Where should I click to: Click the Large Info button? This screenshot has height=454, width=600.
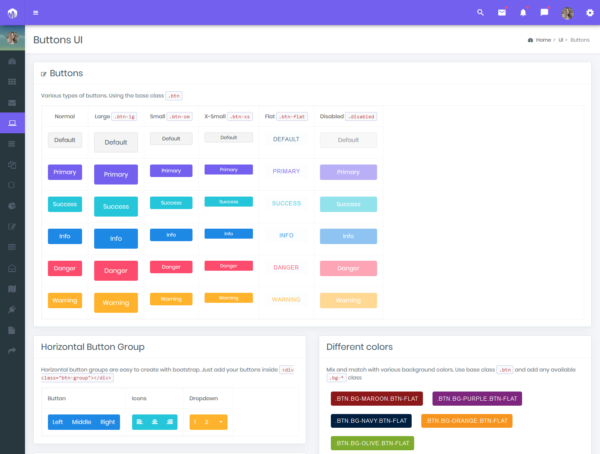[x=116, y=238]
